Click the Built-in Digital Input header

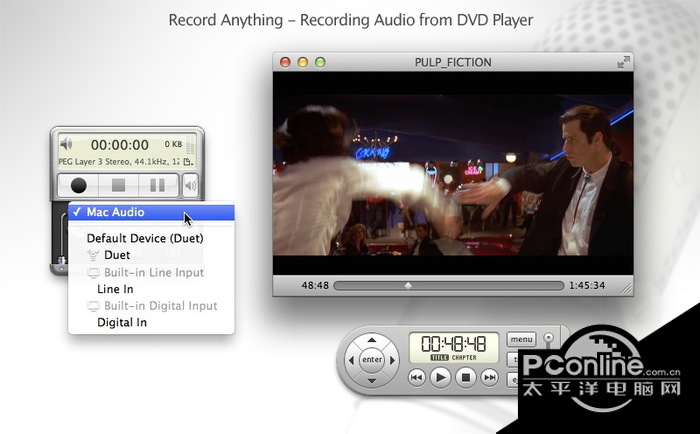(x=151, y=306)
